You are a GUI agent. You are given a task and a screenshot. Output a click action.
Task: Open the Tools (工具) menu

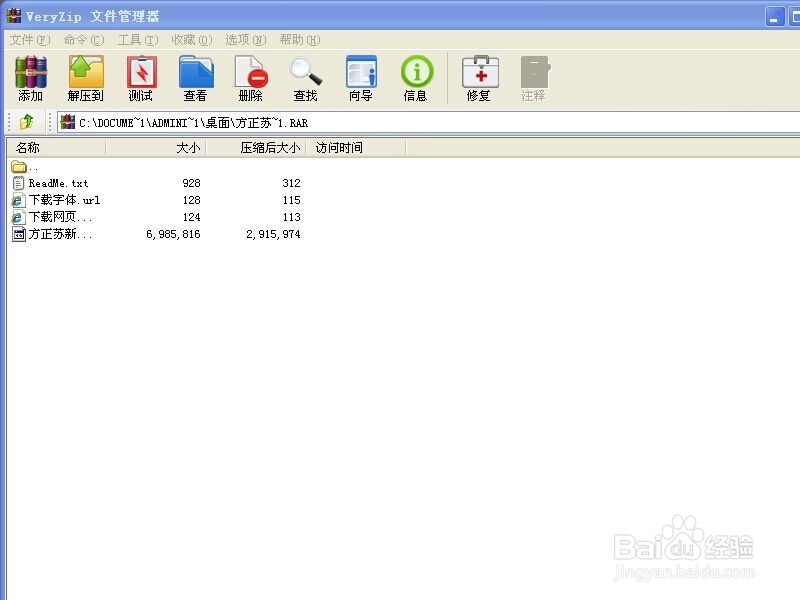(138, 40)
